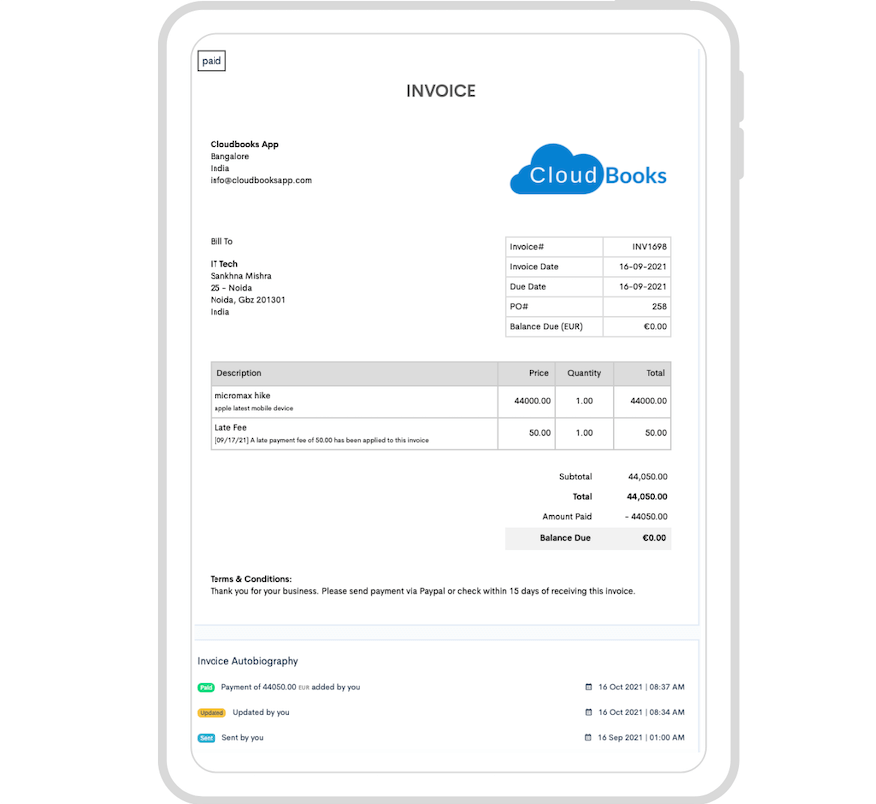The width and height of the screenshot is (876, 804).
Task: Click calendar icon beside 16 Oct 08:37 AM
Action: [589, 688]
